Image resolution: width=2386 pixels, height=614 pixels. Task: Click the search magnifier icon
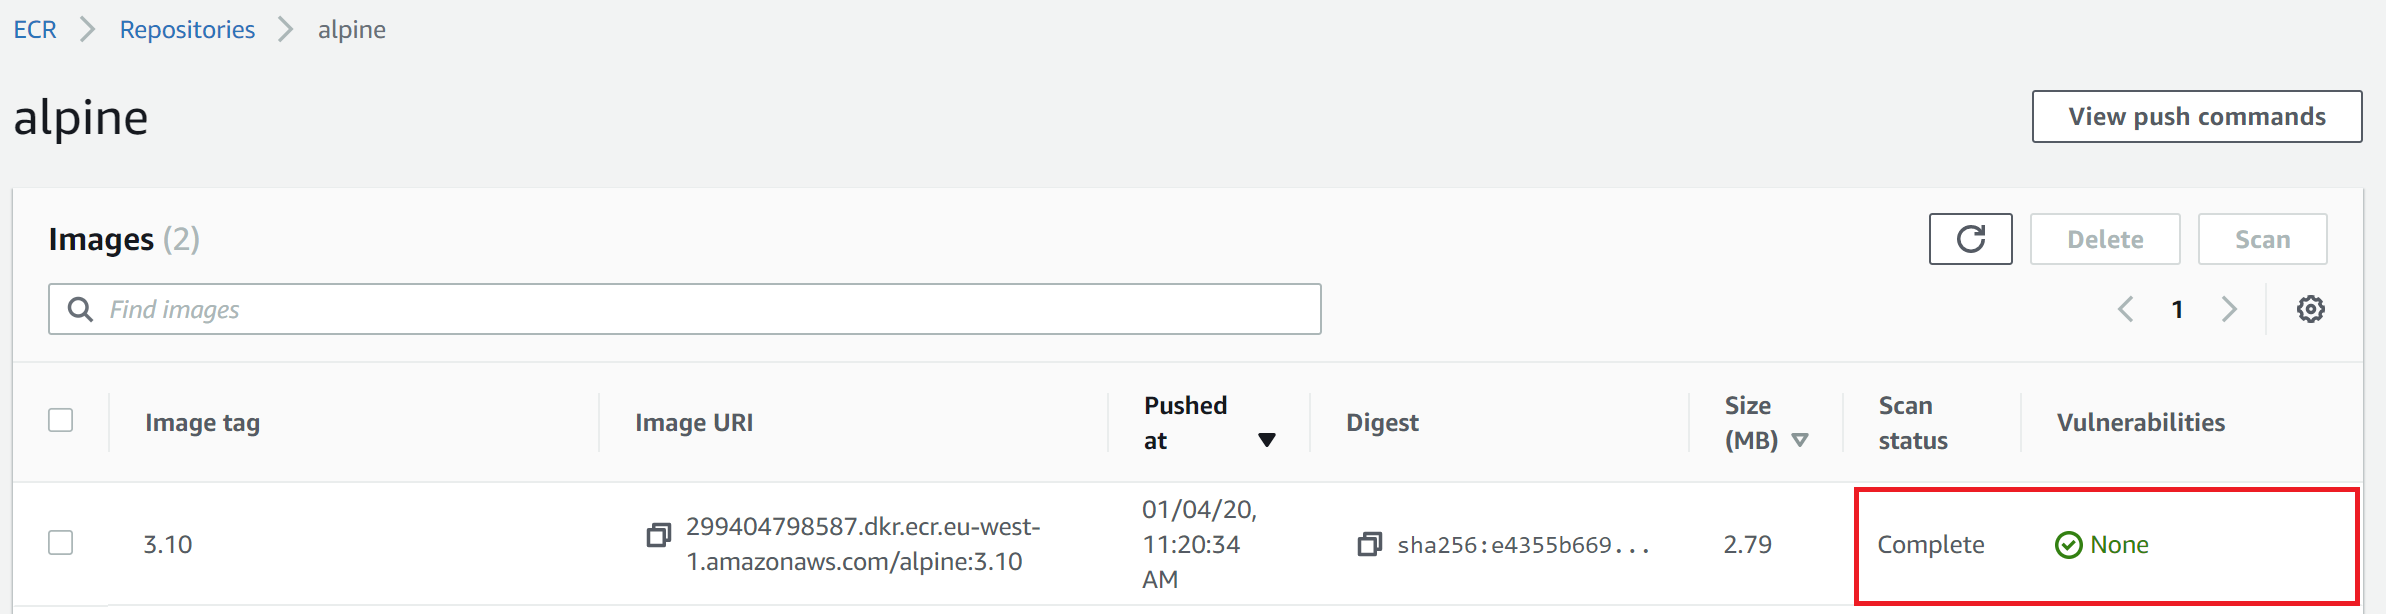point(80,309)
